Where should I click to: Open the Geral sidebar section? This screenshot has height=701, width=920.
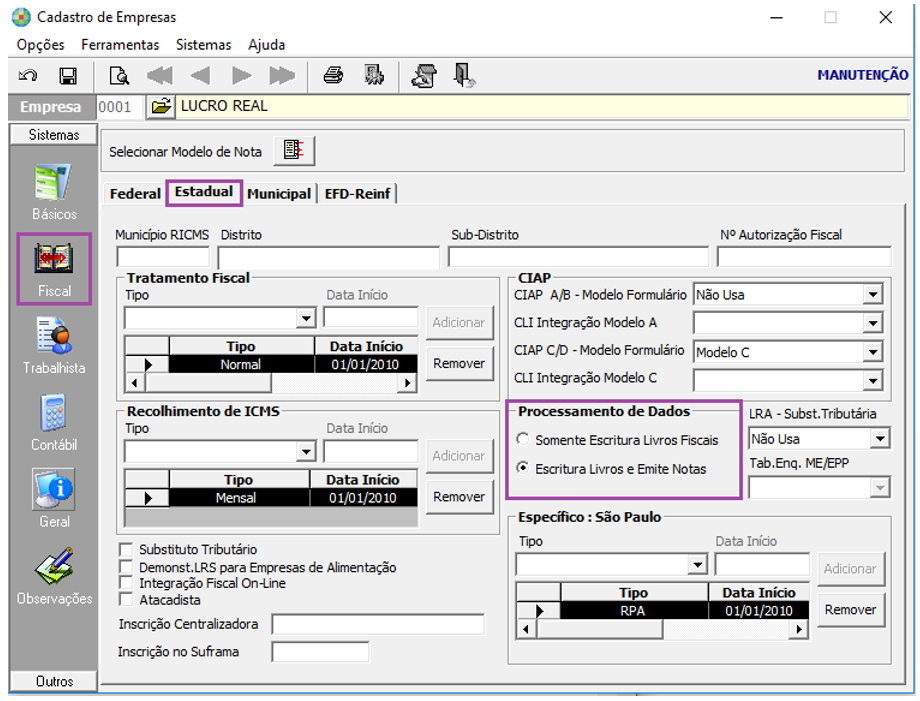pyautogui.click(x=54, y=499)
